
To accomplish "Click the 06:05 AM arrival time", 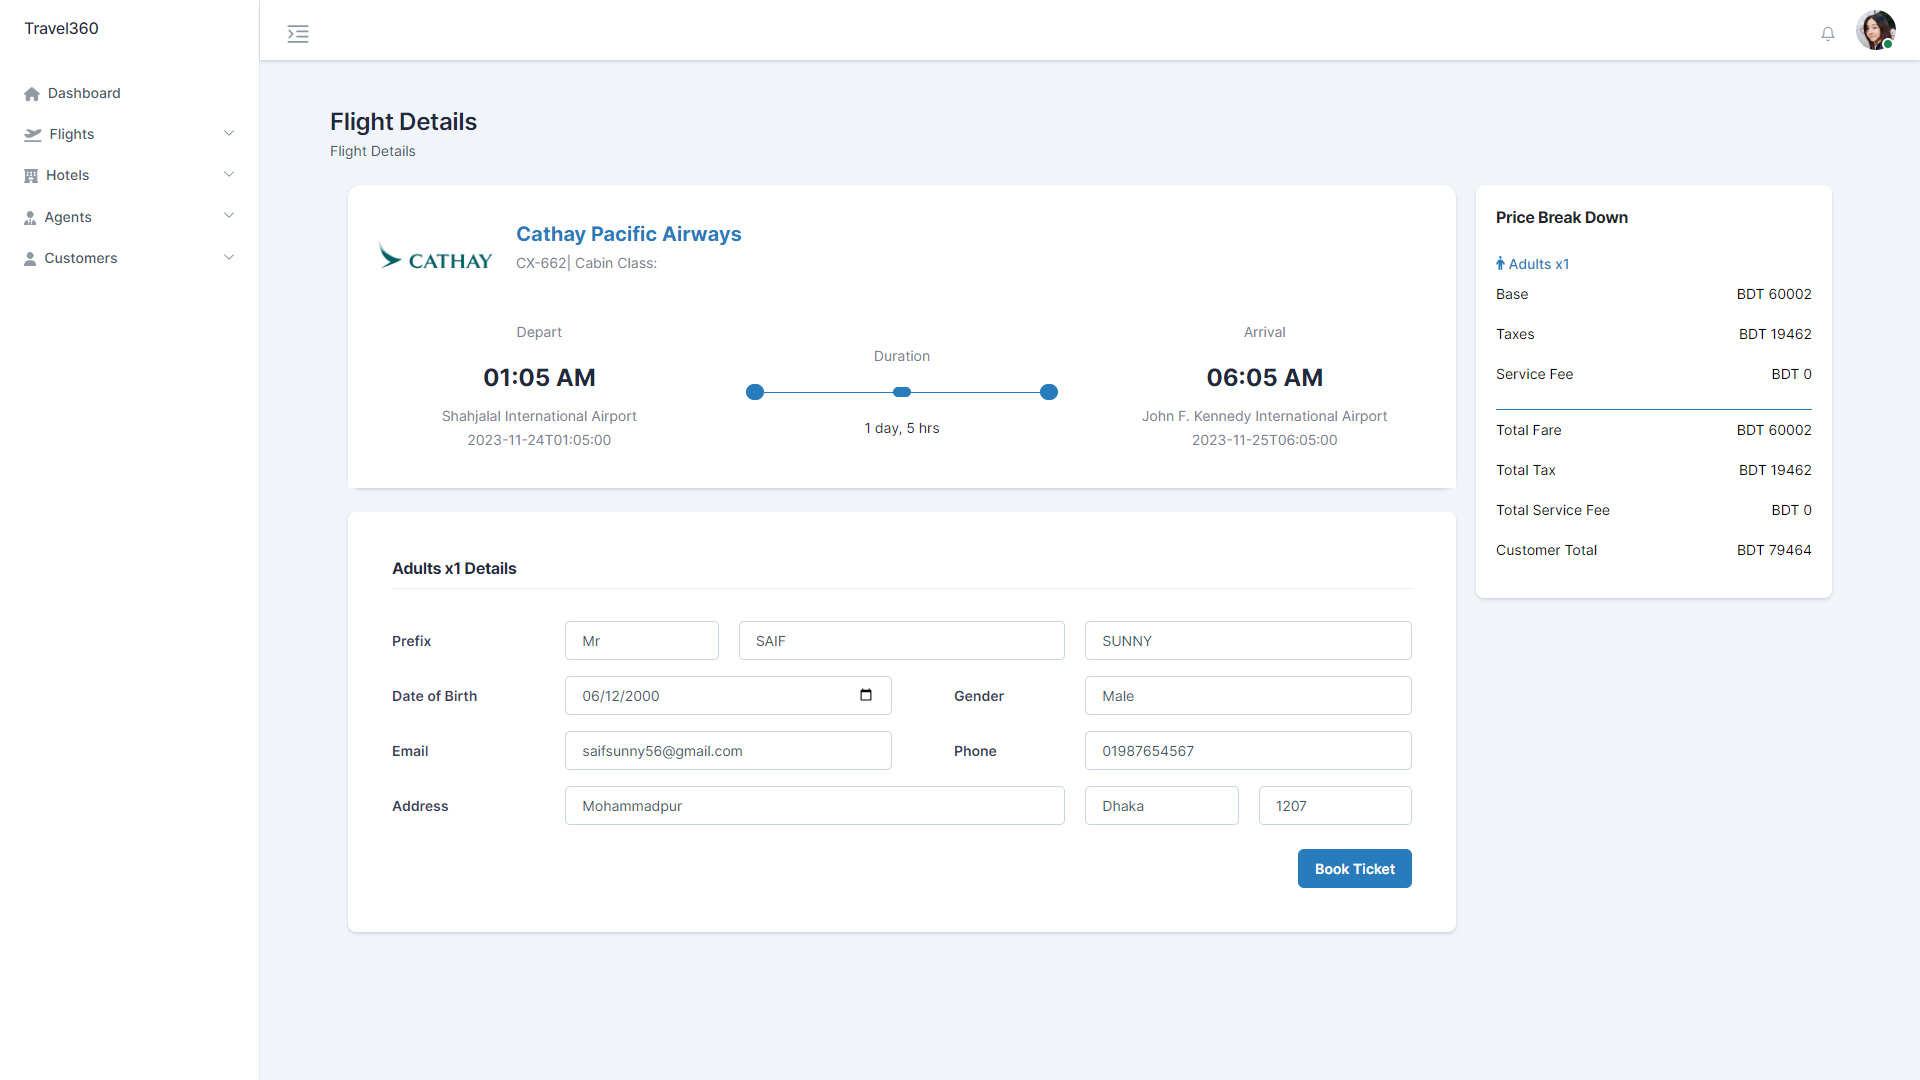I will pyautogui.click(x=1264, y=377).
